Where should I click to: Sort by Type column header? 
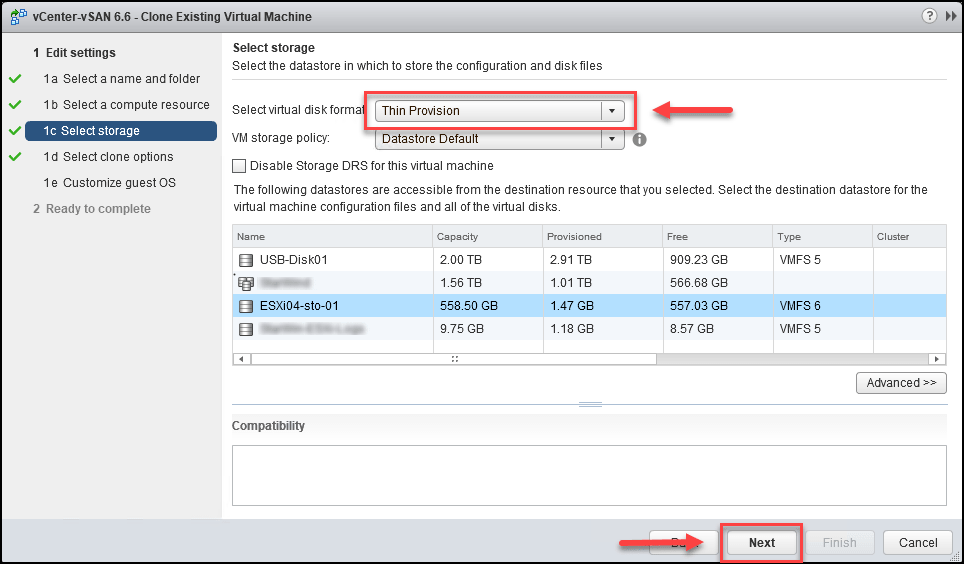click(x=823, y=237)
